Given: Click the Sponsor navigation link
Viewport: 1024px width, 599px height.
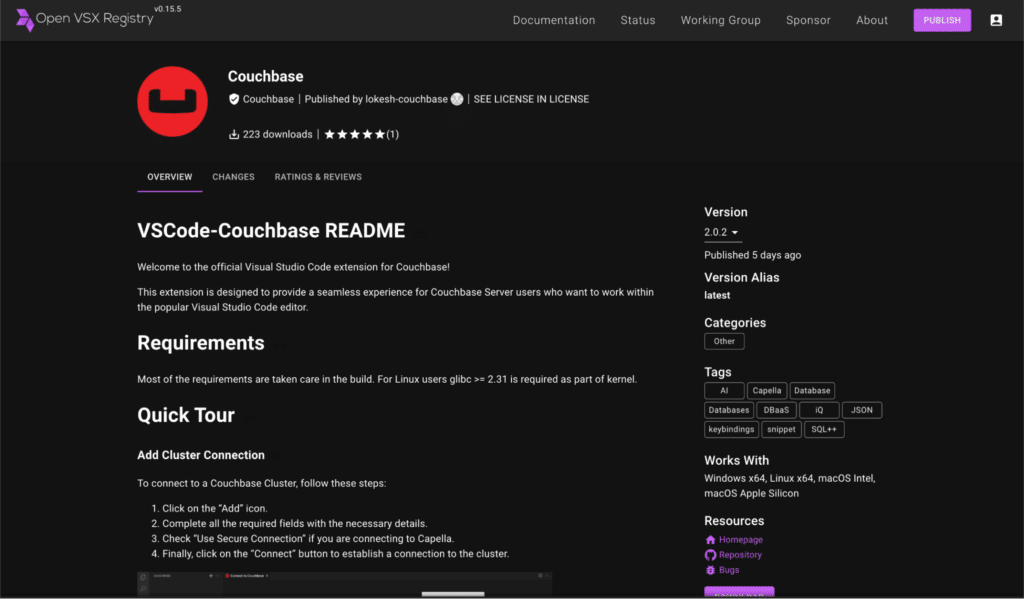Looking at the screenshot, I should (808, 19).
